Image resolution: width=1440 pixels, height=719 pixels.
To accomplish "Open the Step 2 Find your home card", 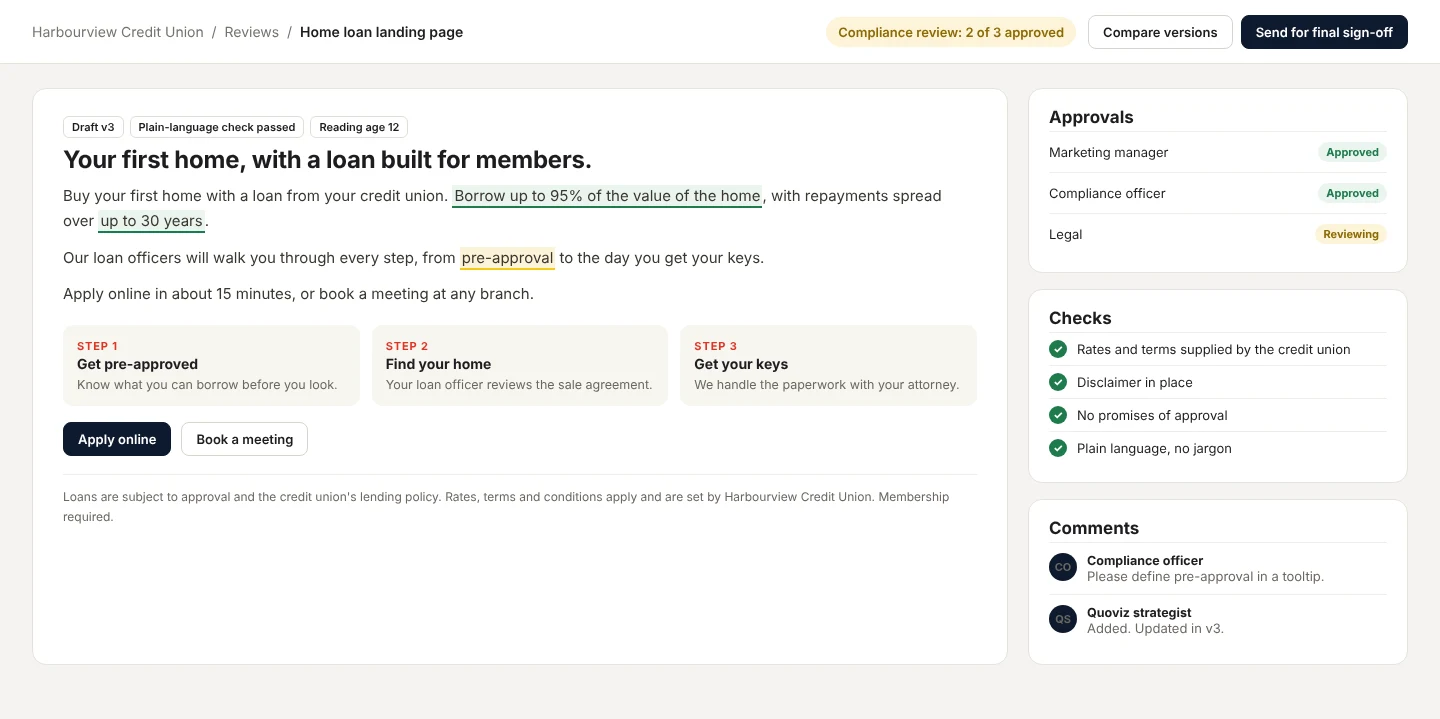I will click(x=519, y=365).
